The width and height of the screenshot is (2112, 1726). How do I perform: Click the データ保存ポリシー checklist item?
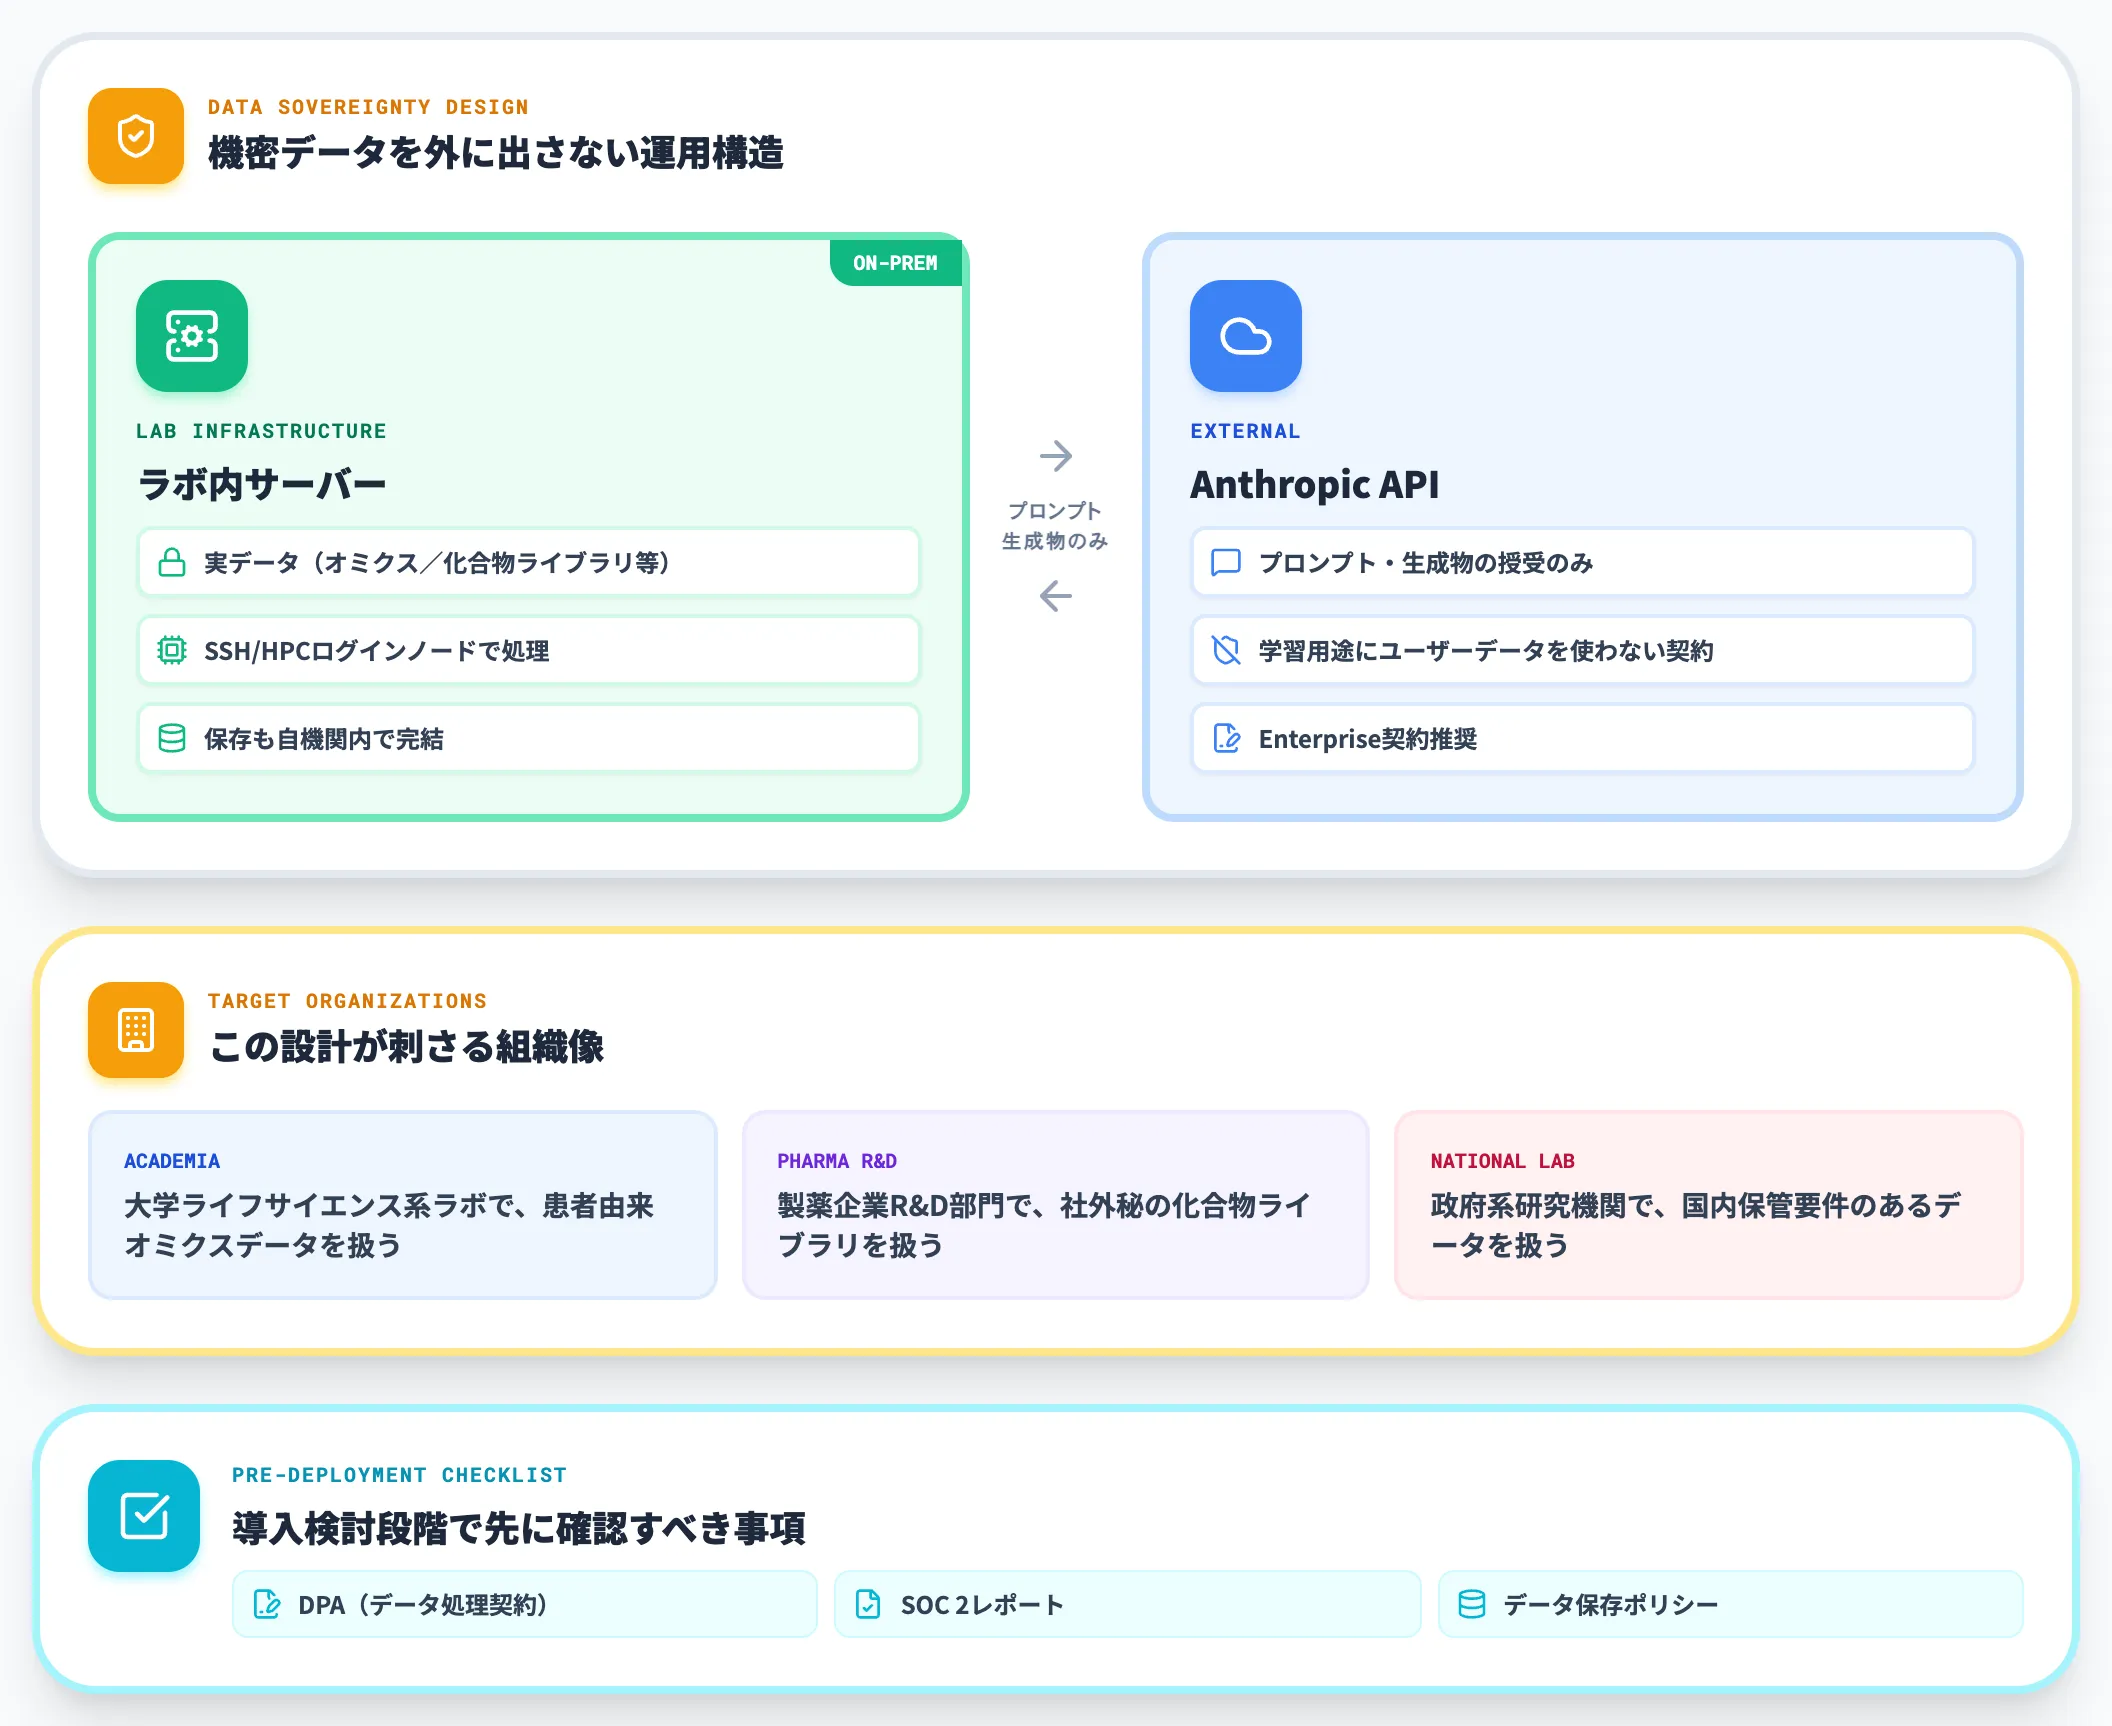click(x=1731, y=1604)
